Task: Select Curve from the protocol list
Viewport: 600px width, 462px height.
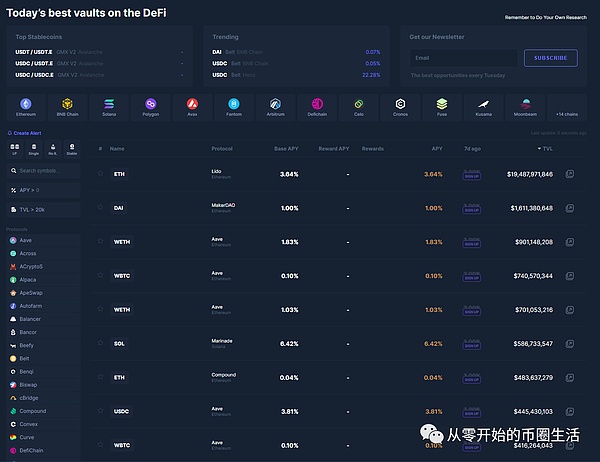Action: tap(25, 436)
